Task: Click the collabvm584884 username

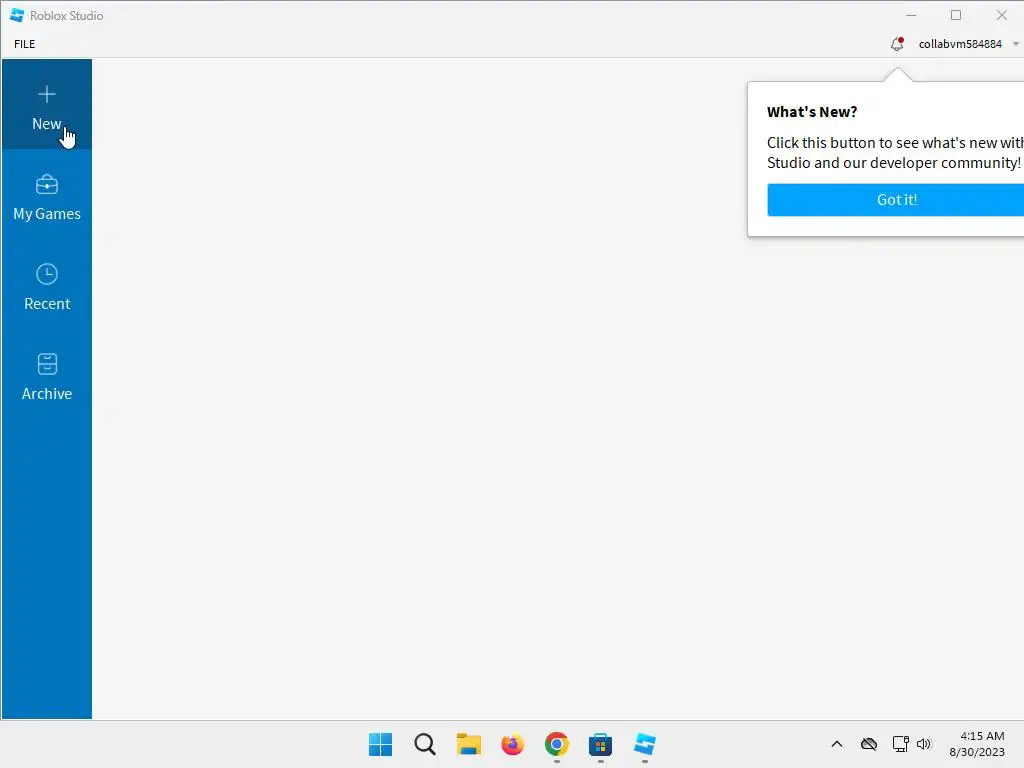Action: point(960,44)
